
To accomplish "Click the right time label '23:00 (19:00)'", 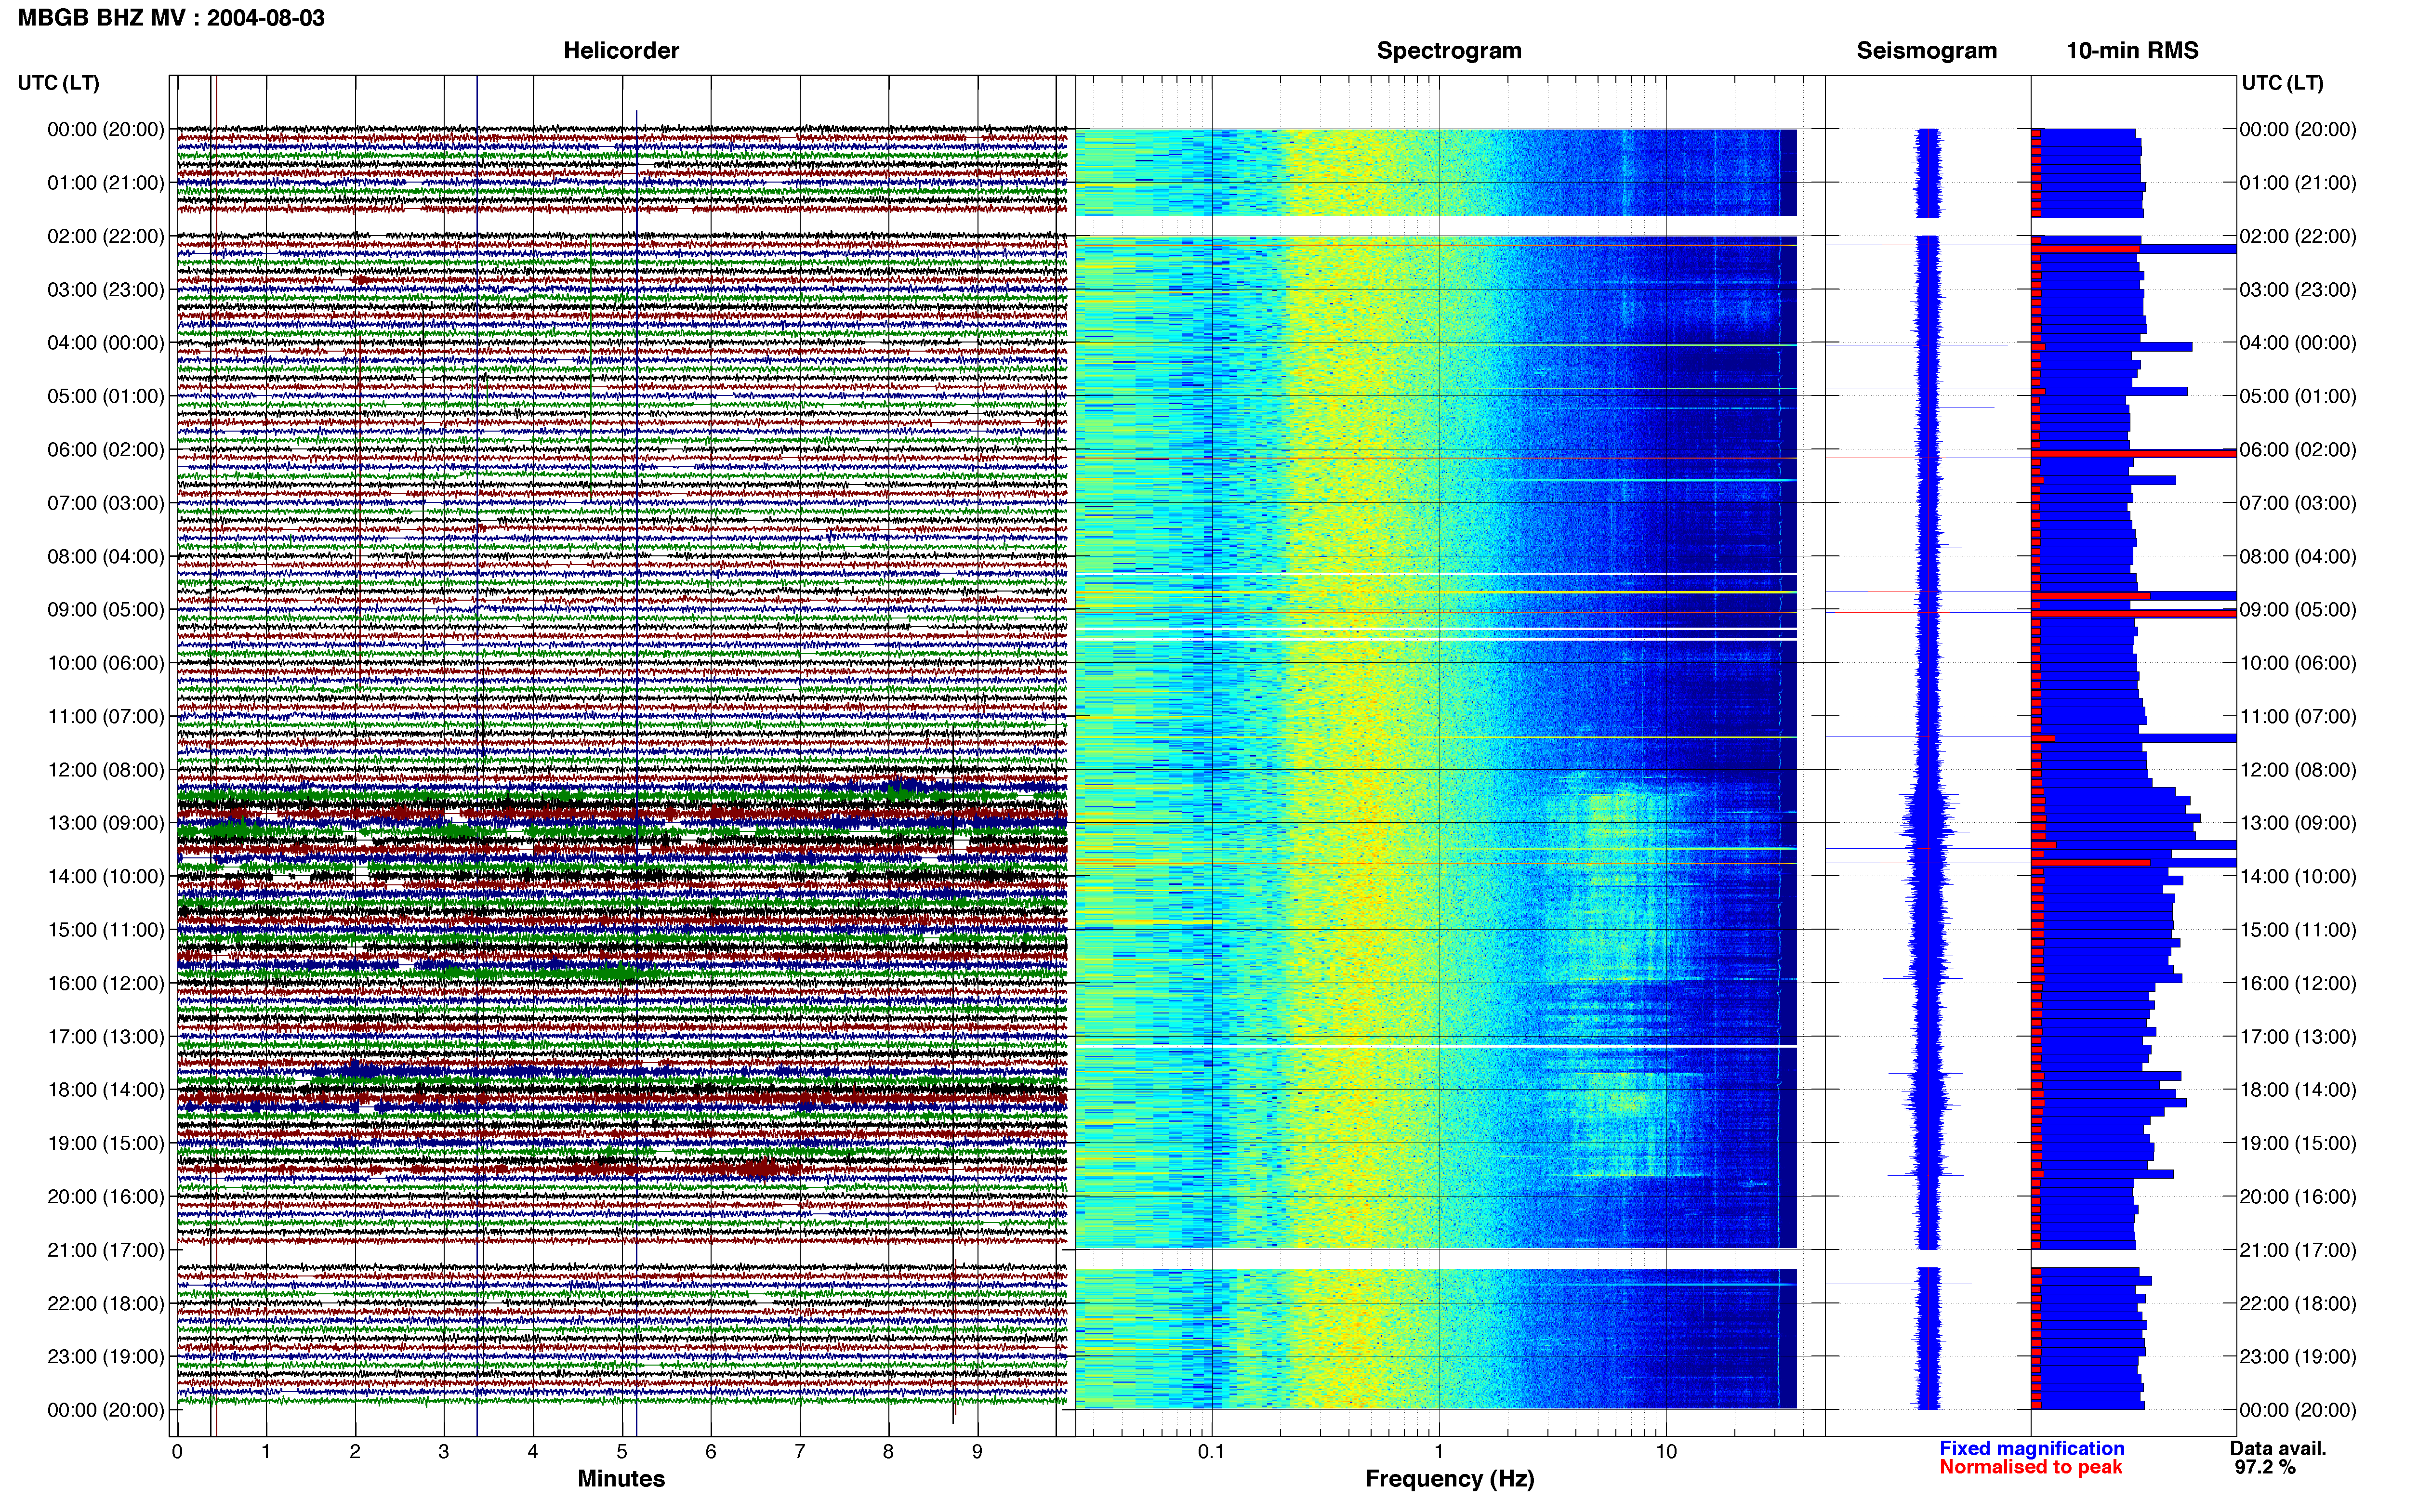I will 2298,1357.
